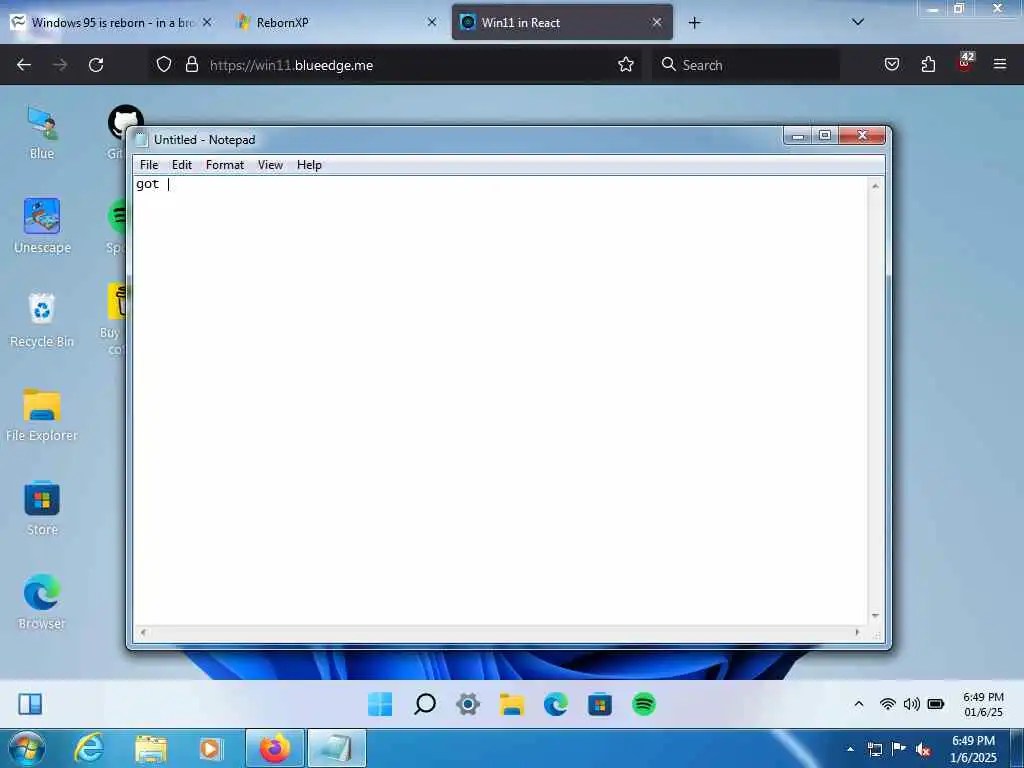This screenshot has width=1024, height=768.
Task: Open the Notepad Format menu
Action: [x=225, y=165]
